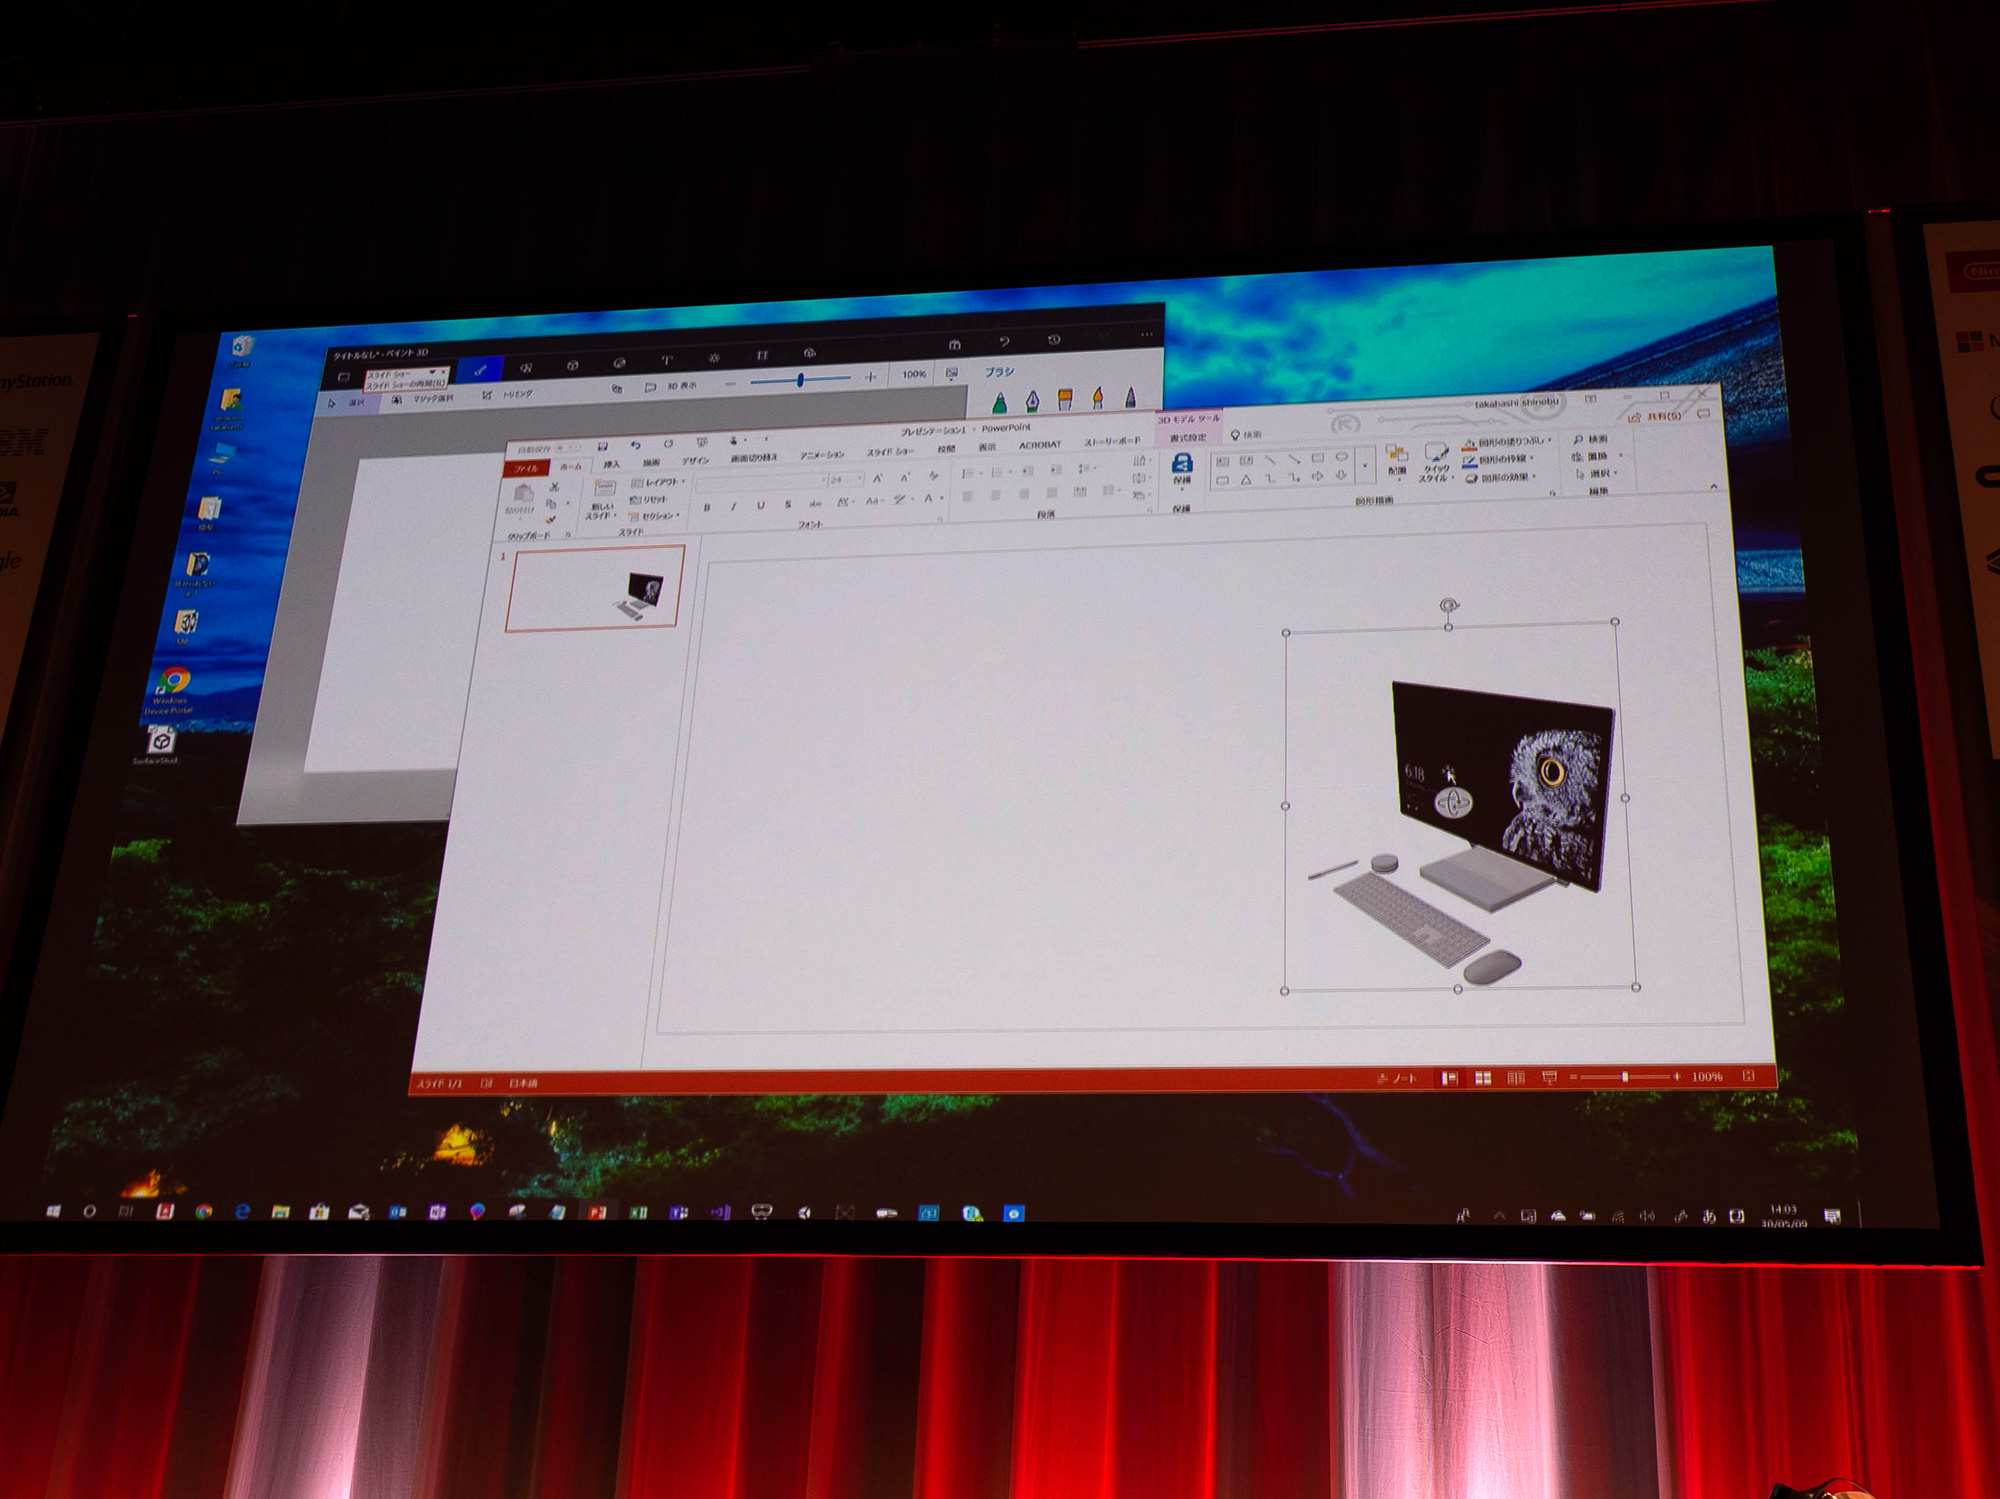Viewport: 2000px width, 1499px height.
Task: Toggle Italic formatting in font group
Action: 733,506
